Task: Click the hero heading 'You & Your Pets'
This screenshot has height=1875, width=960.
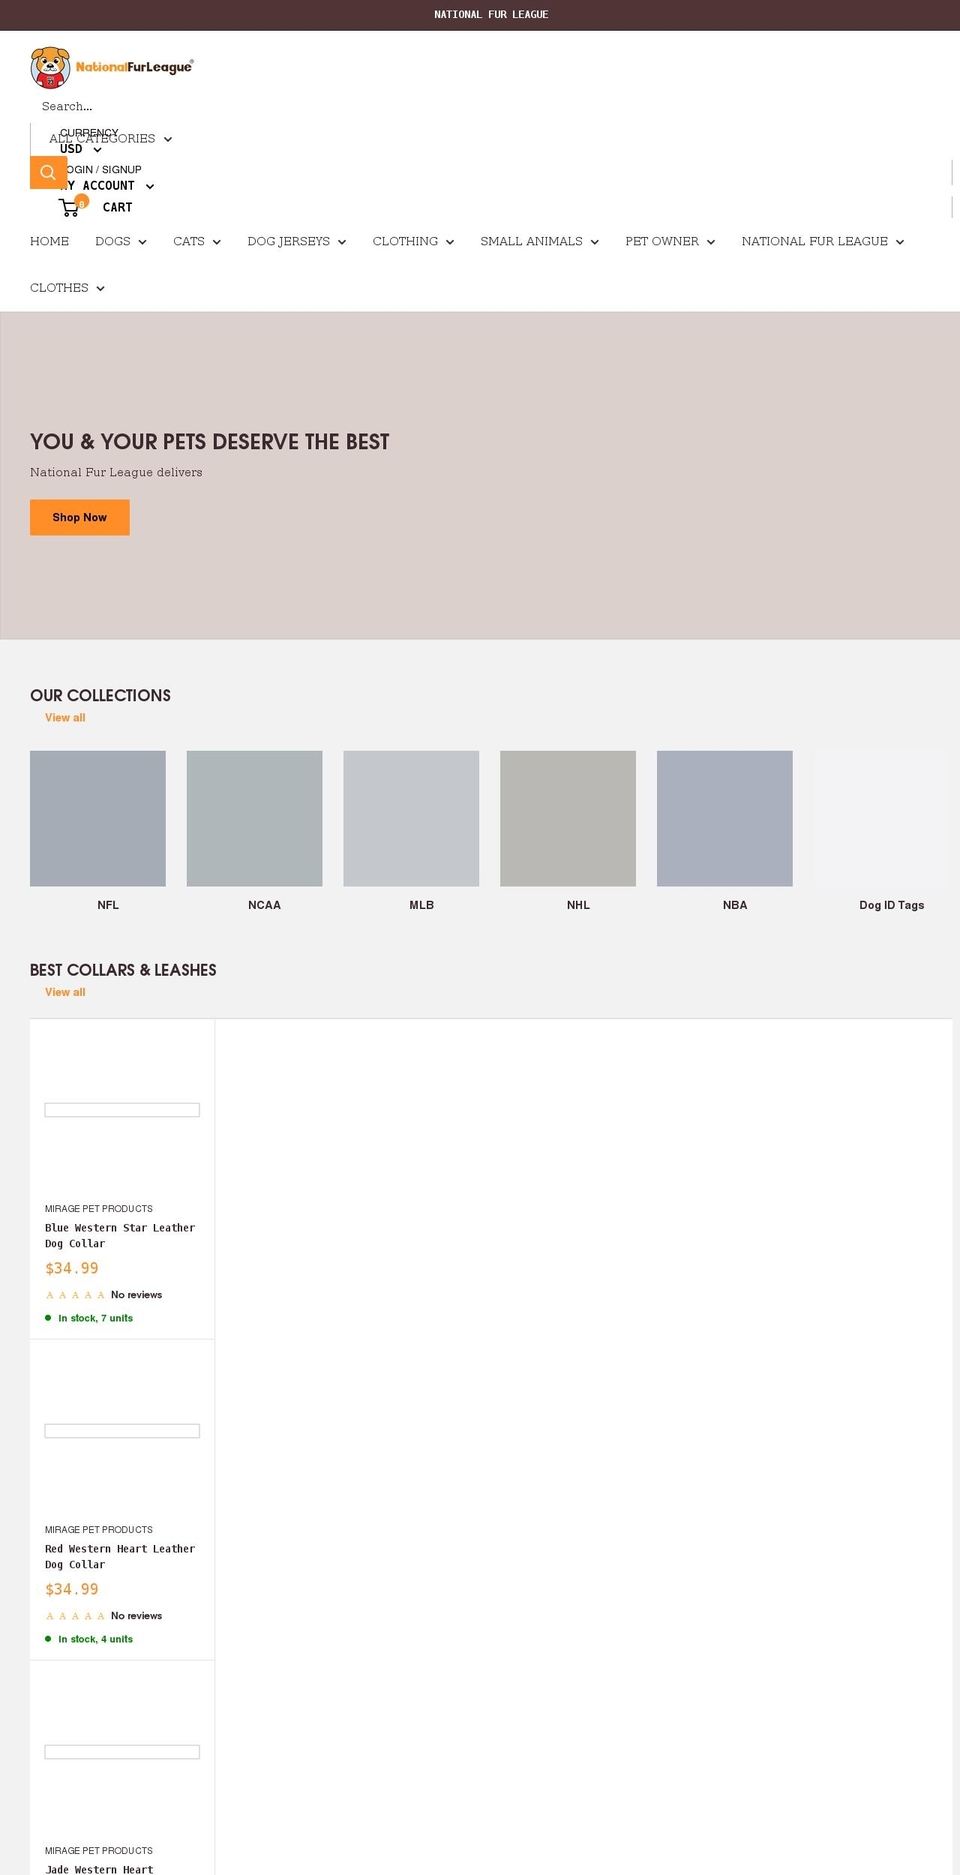Action: click(209, 442)
